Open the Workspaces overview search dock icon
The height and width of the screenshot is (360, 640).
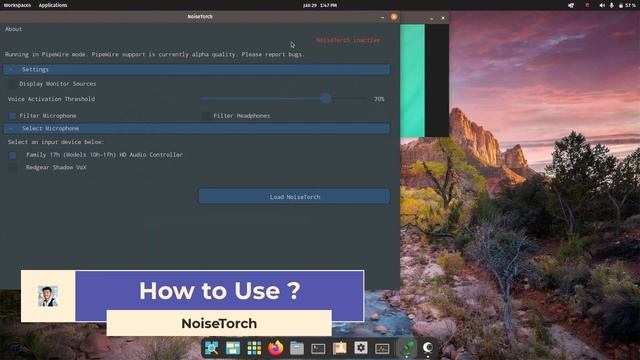pos(211,348)
